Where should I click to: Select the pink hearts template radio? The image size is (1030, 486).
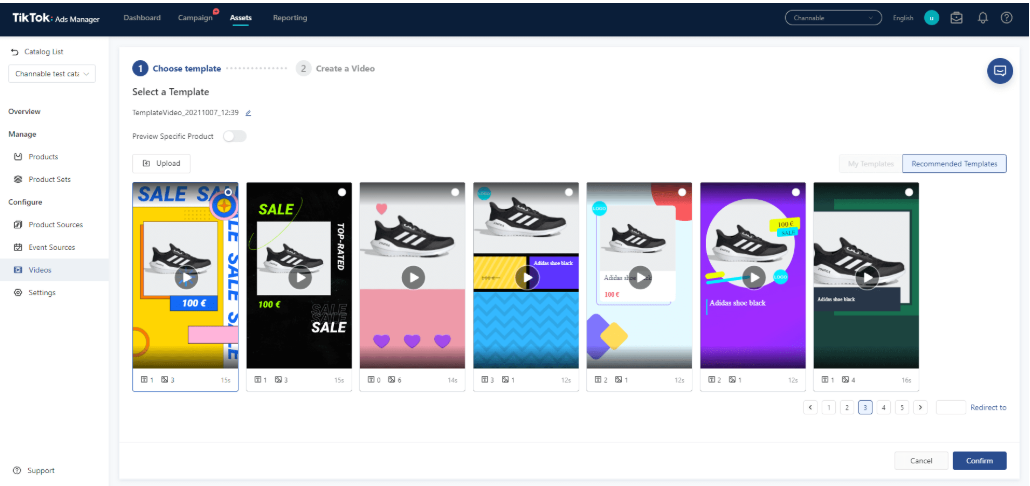[455, 192]
